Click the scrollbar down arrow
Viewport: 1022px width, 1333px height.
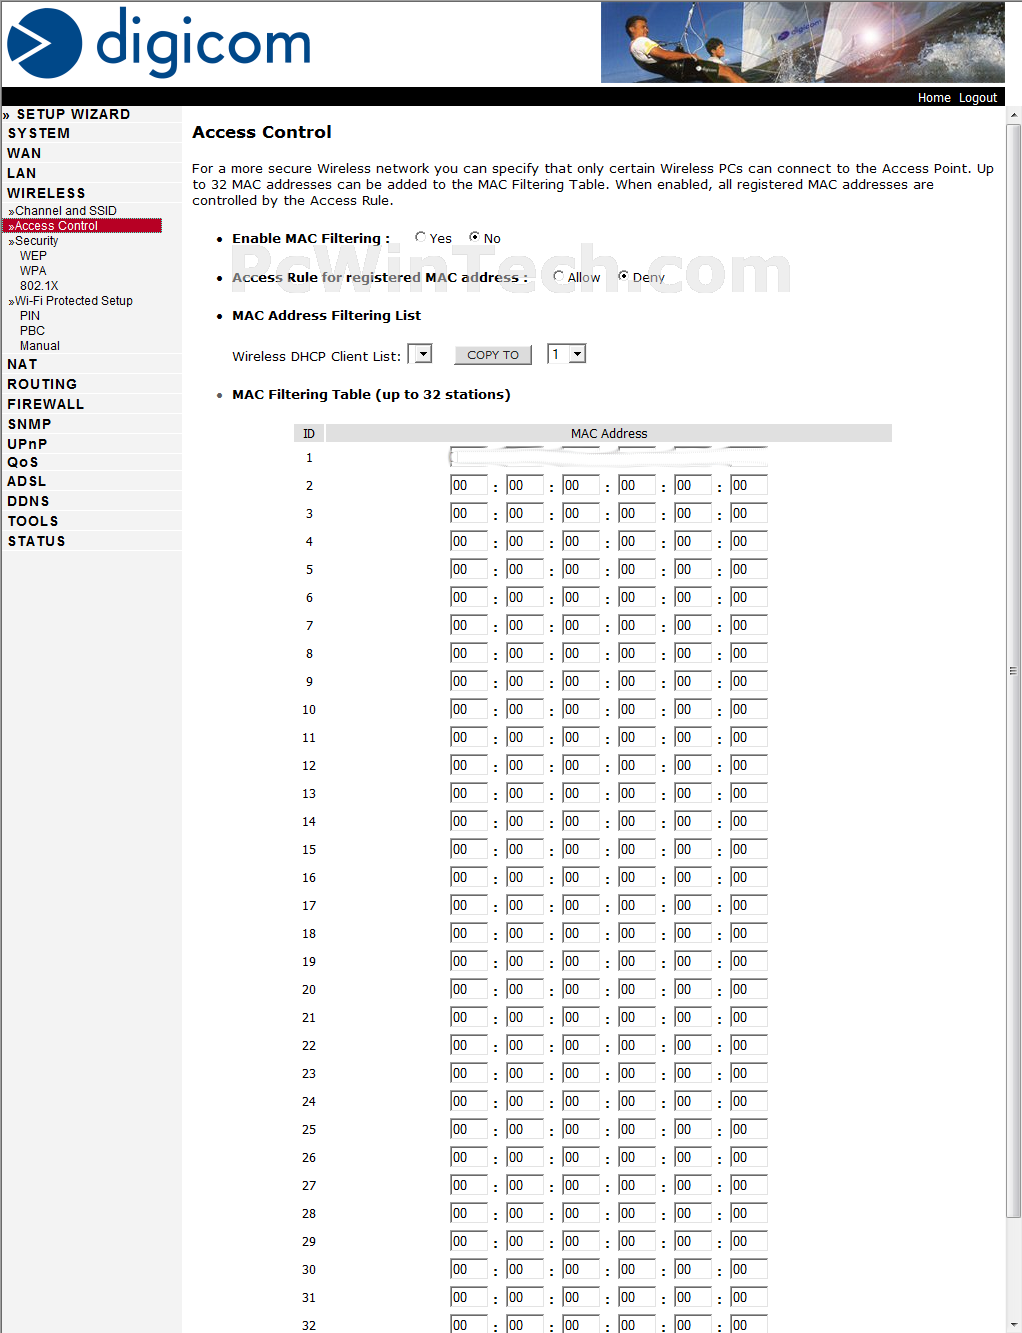click(x=1013, y=1324)
